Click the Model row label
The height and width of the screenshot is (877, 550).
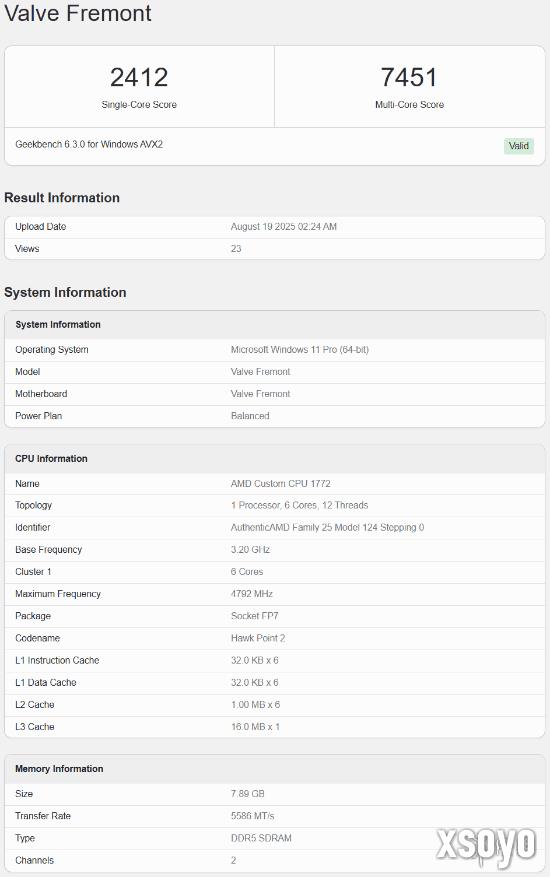(27, 371)
